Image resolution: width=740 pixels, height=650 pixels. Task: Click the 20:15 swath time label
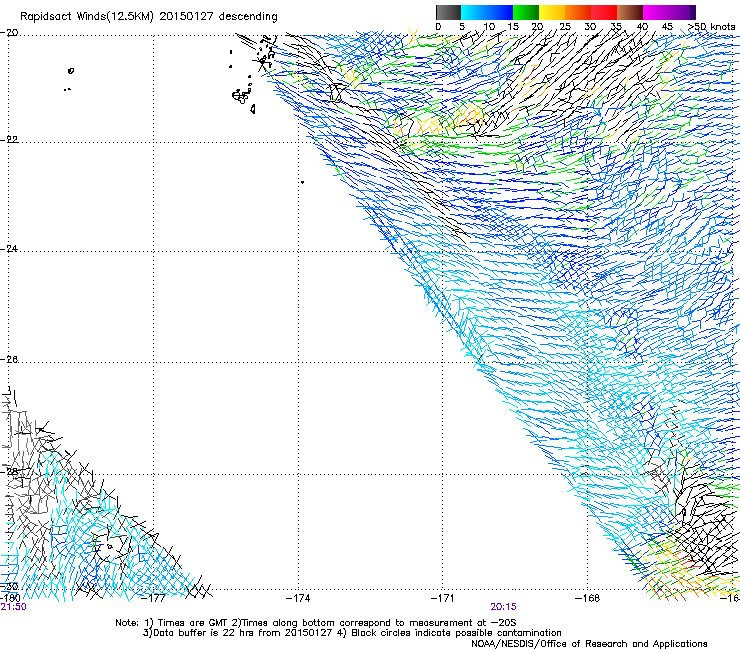(503, 607)
